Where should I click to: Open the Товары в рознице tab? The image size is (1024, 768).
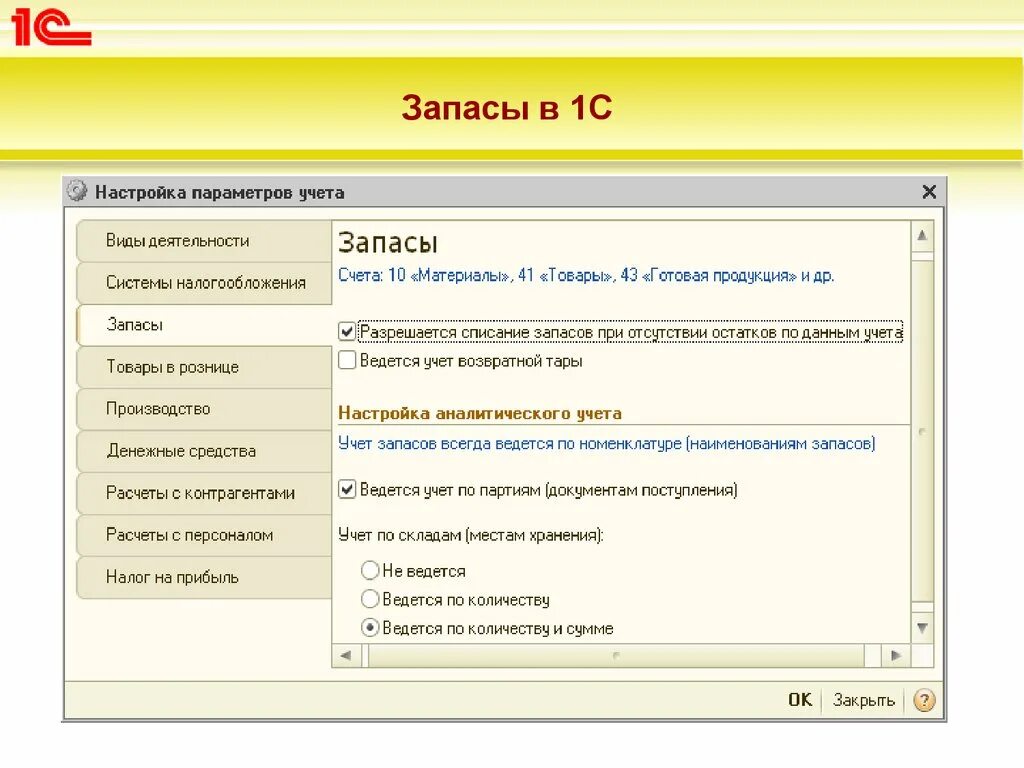204,367
